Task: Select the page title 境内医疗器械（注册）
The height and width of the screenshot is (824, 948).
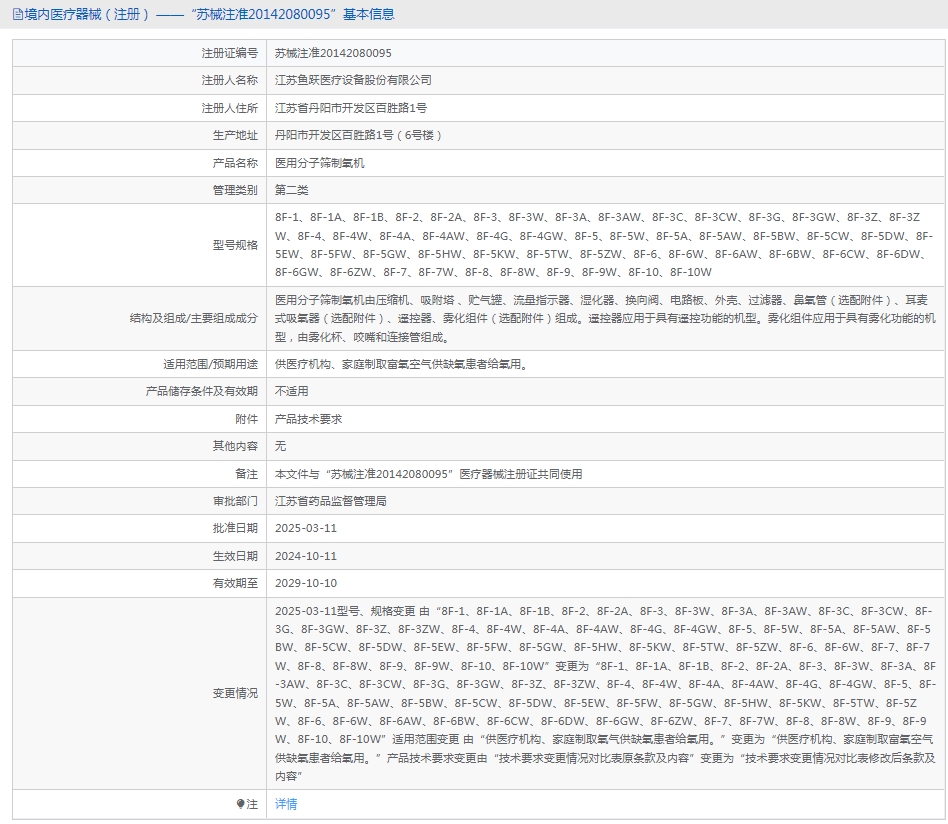Action: (x=87, y=15)
